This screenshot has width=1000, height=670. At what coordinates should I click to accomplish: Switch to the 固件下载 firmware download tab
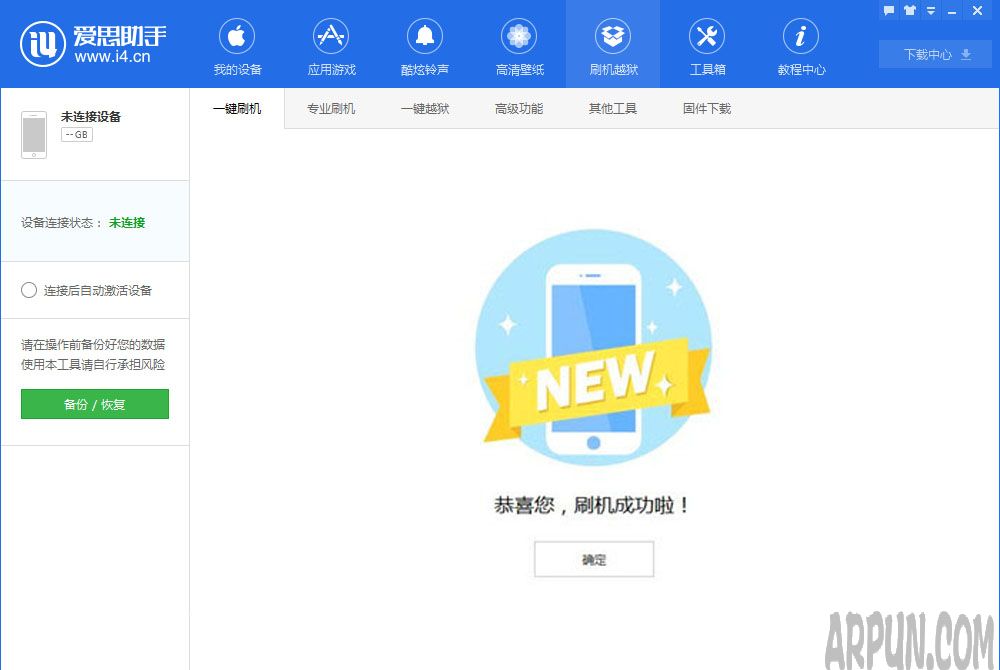706,108
